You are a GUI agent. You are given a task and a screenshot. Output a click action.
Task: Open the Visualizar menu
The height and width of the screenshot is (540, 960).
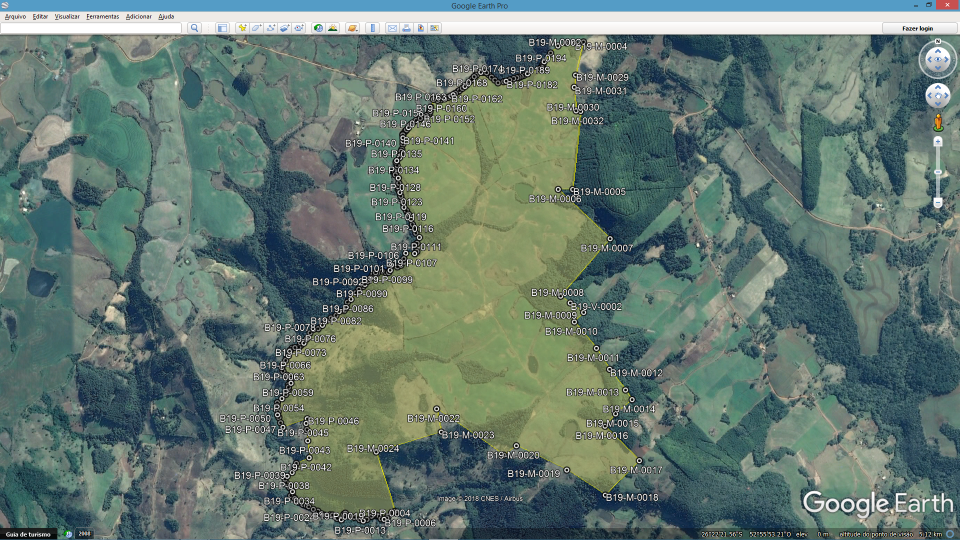(67, 17)
